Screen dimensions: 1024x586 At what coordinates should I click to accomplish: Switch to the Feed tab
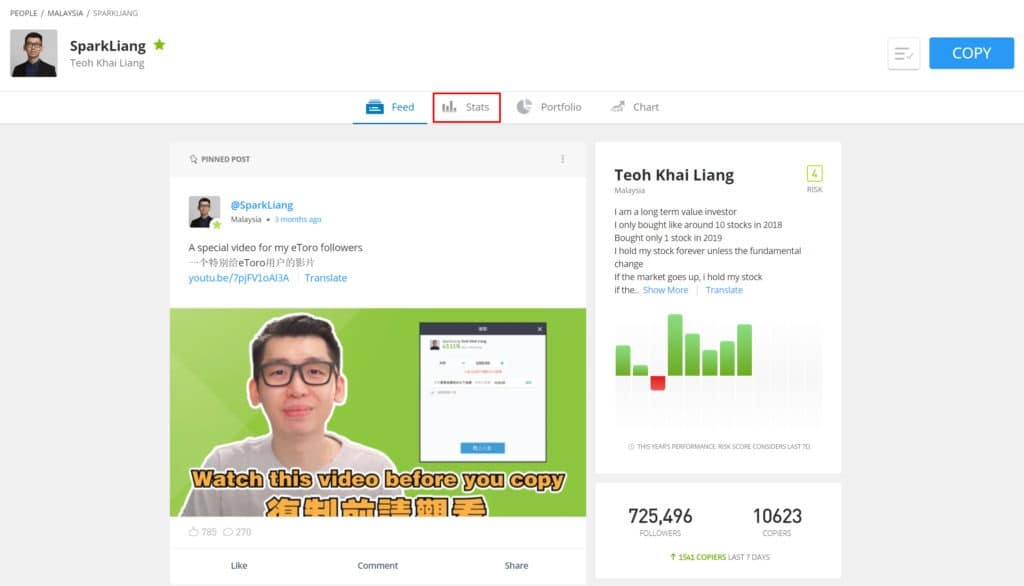tap(390, 107)
